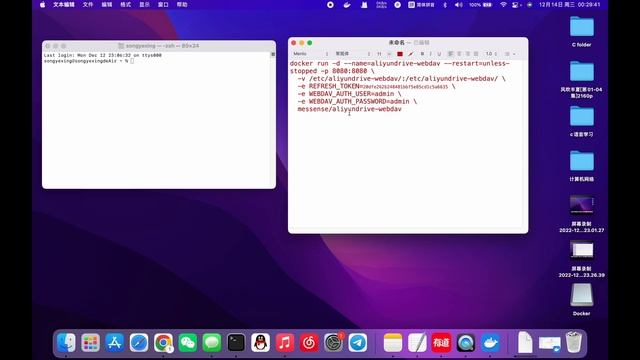Justify text in TextEdit toolbar
This screenshot has width=640, height=360.
(x=476, y=54)
